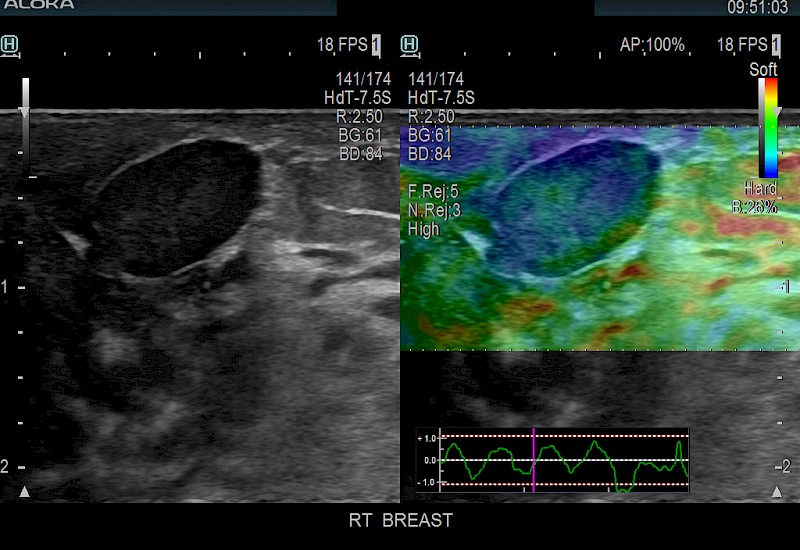
Task: Click the magenta frame marker in the strain graph
Action: [x=533, y=460]
